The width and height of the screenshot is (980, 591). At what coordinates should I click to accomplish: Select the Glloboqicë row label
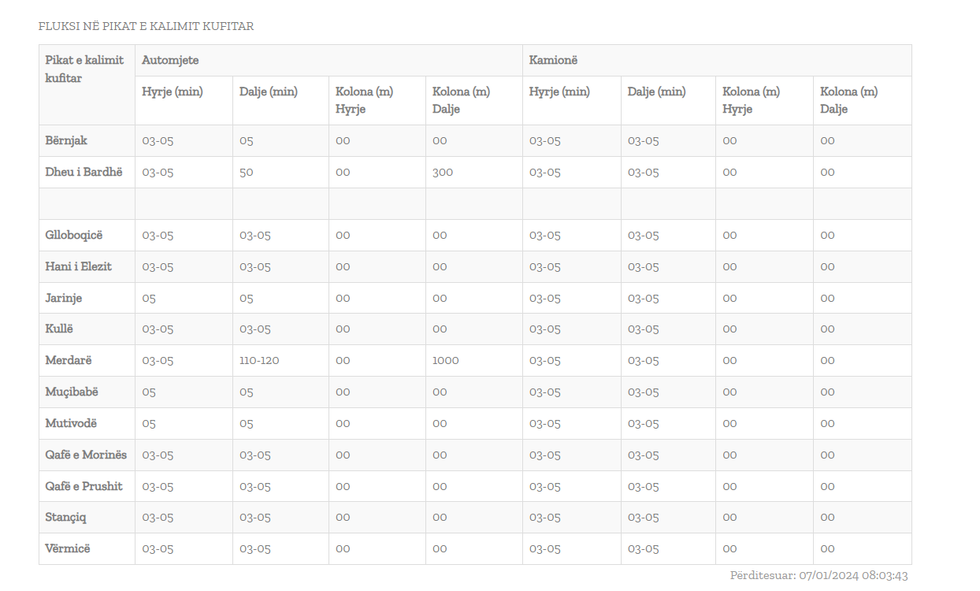[73, 235]
